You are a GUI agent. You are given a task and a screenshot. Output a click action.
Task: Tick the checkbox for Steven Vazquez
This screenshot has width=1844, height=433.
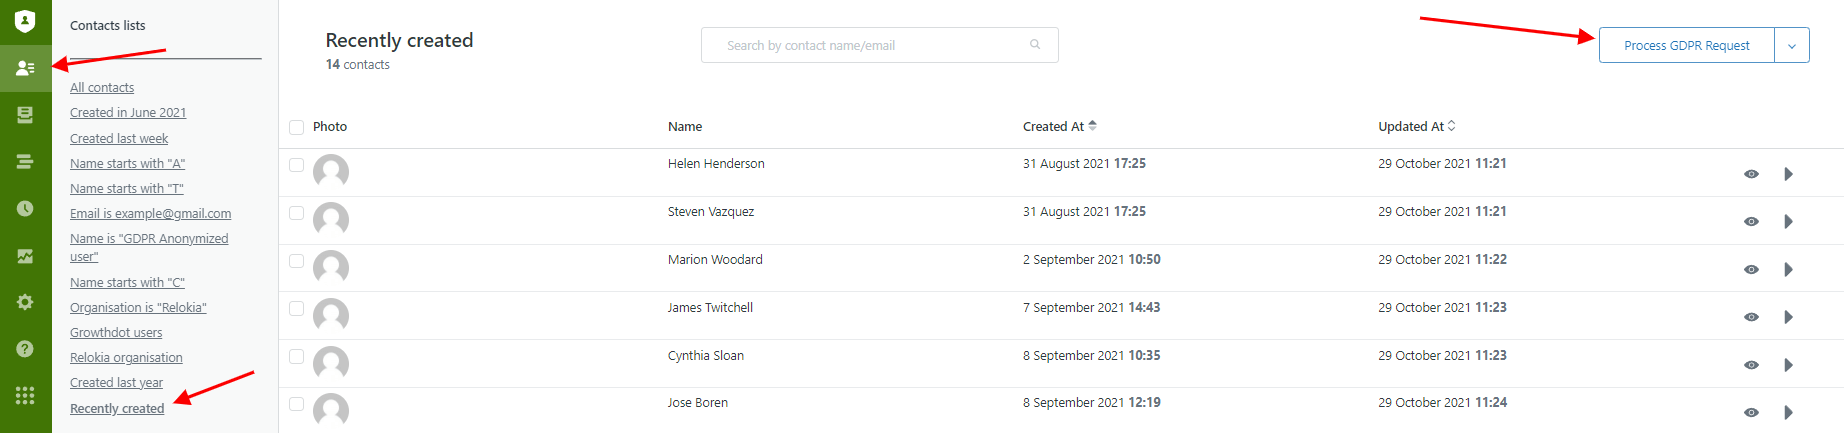point(296,213)
